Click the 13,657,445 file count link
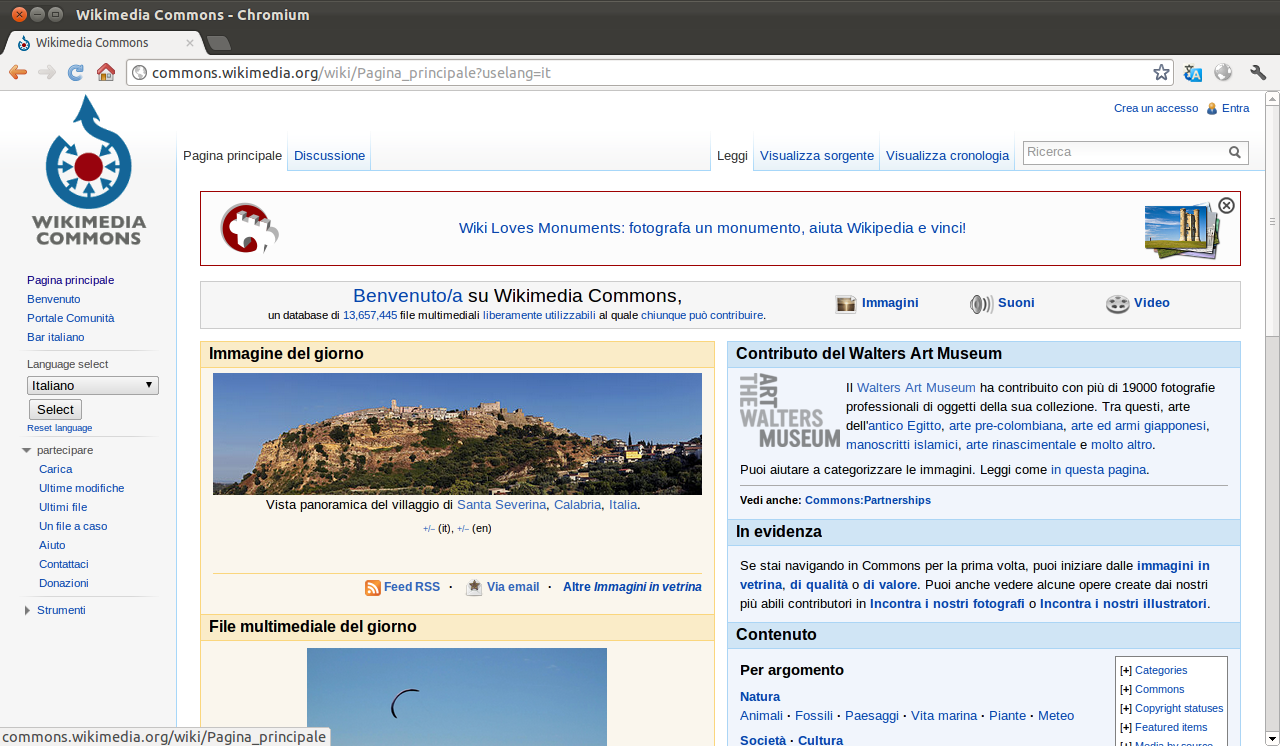 tap(370, 315)
